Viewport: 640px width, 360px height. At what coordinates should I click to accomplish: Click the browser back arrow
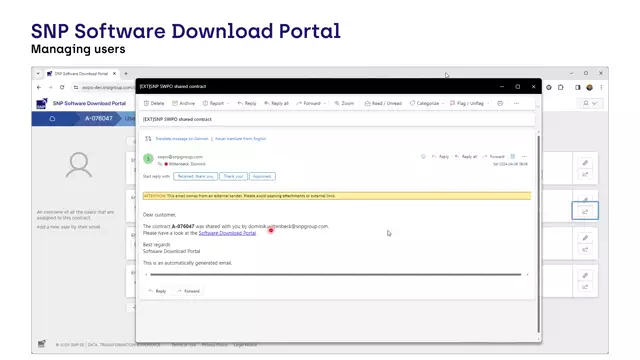39,87
